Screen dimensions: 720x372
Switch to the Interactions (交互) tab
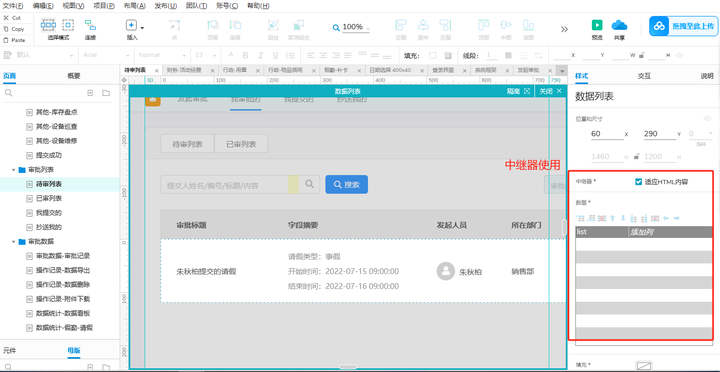[x=644, y=76]
